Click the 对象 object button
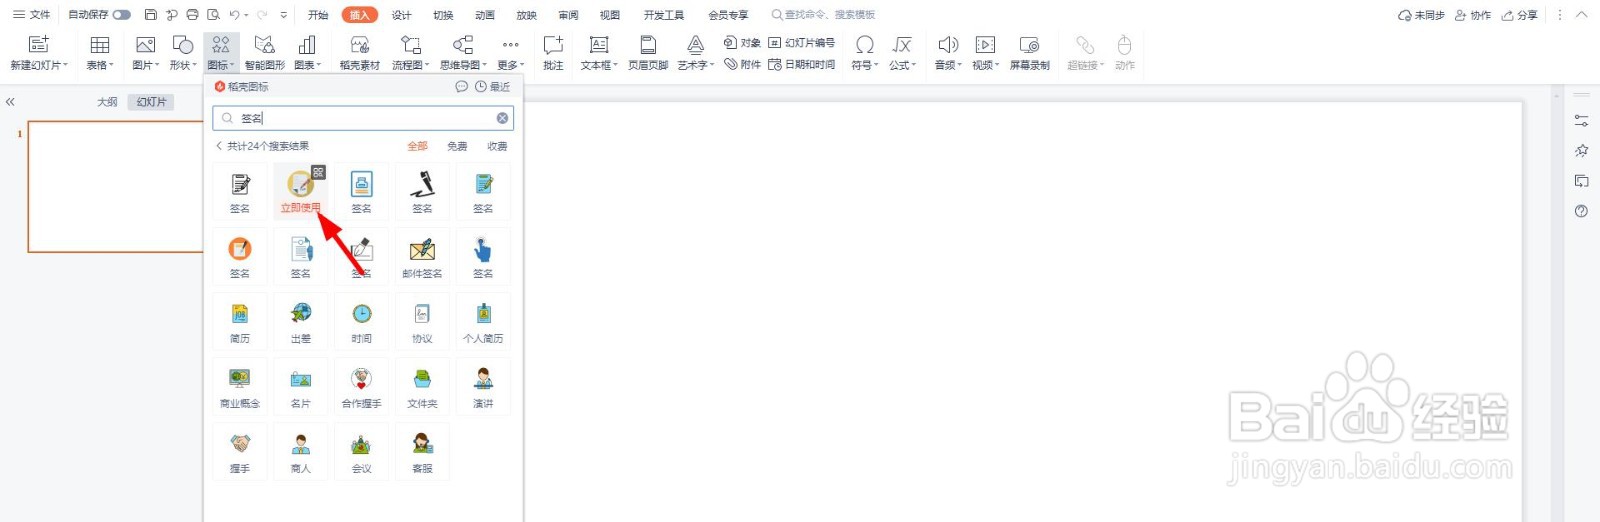 point(742,43)
